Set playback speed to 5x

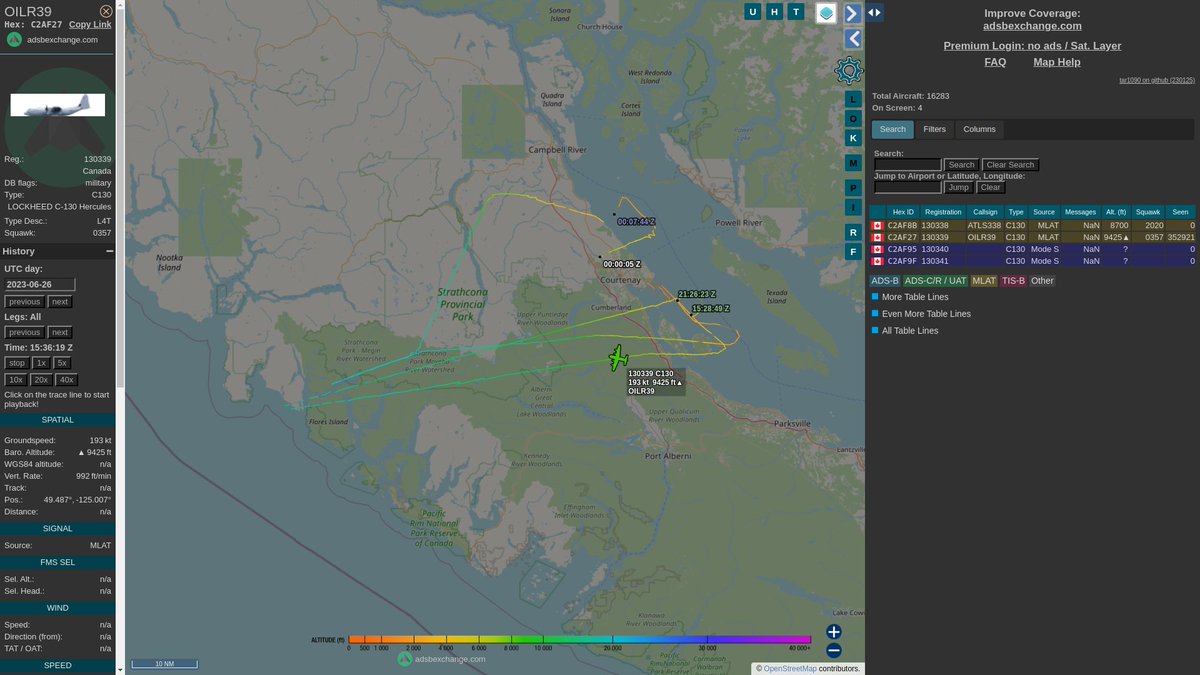coord(63,363)
